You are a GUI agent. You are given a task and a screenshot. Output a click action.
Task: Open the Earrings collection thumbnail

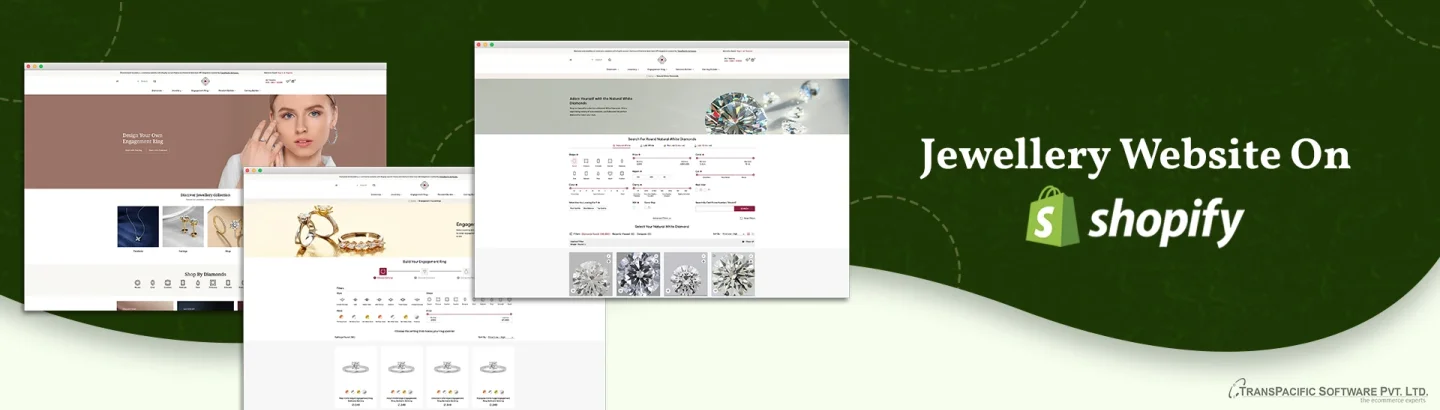pyautogui.click(x=183, y=227)
